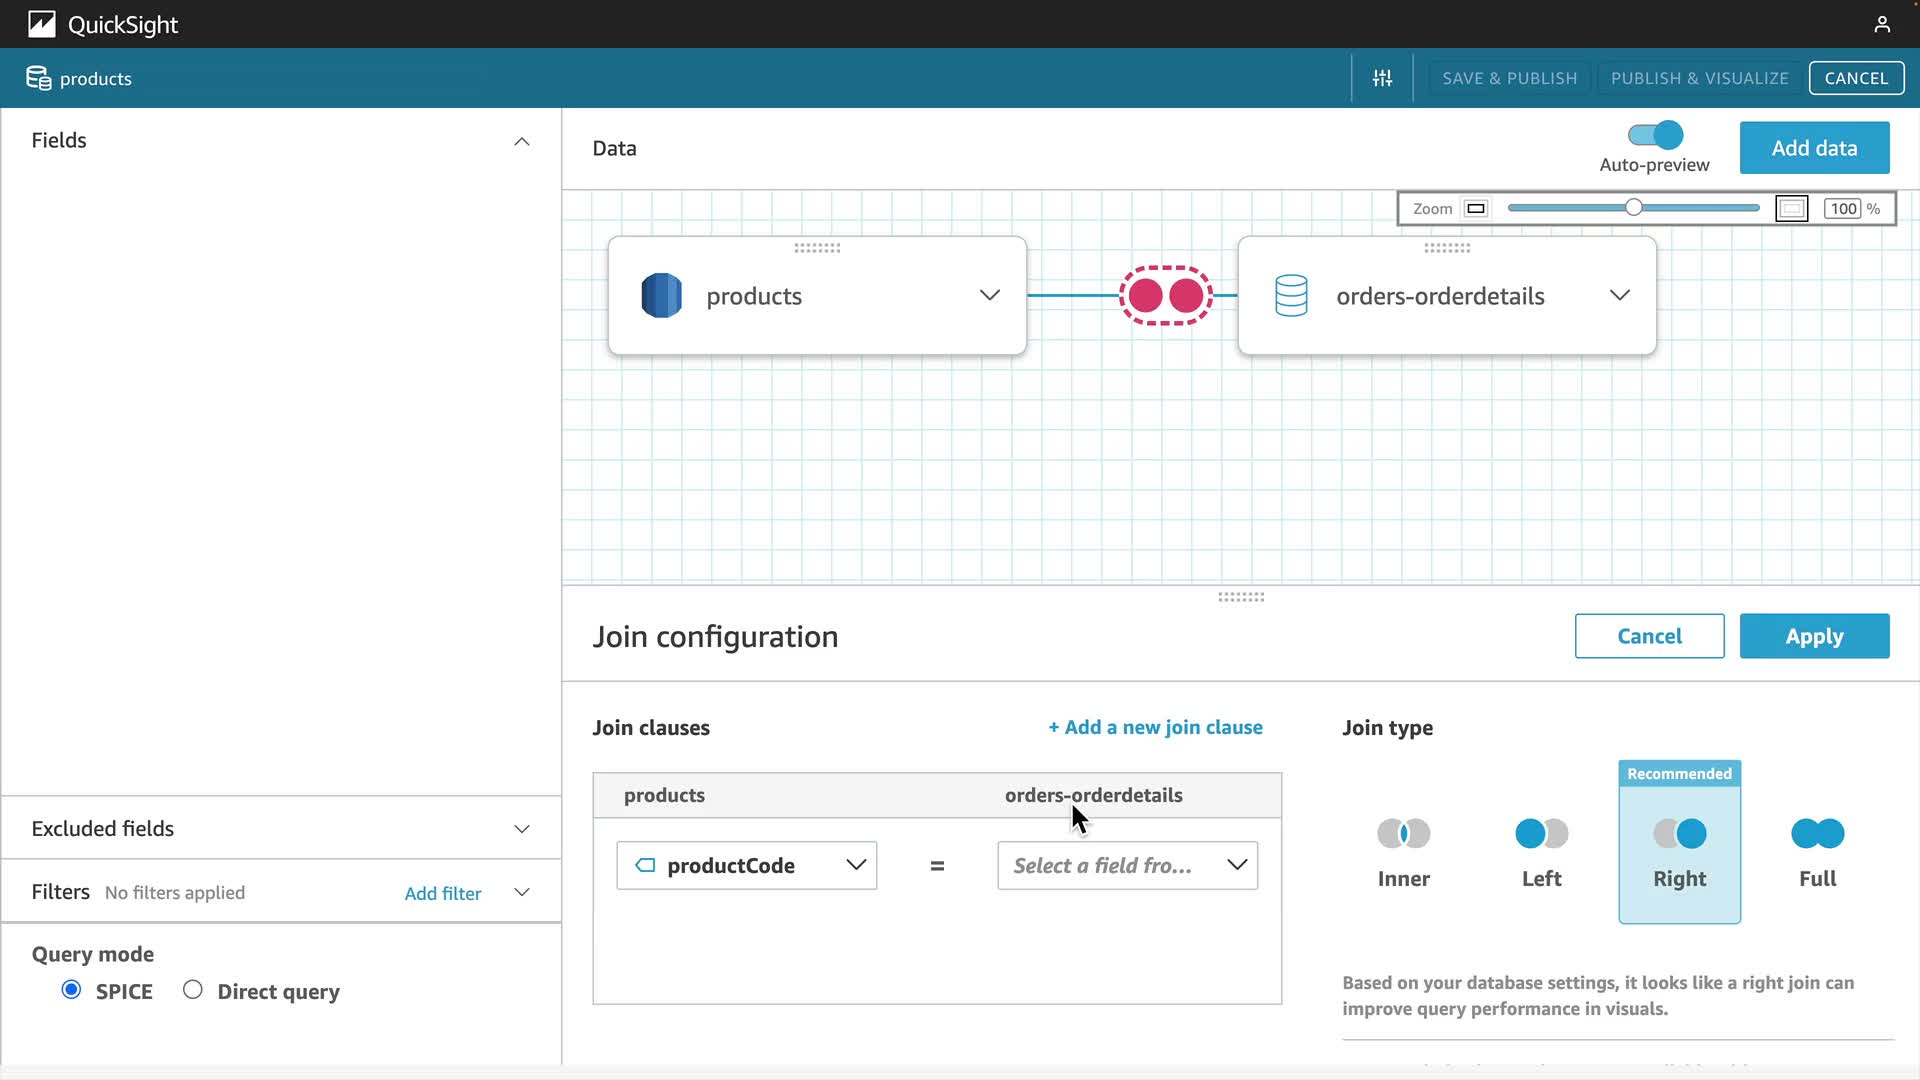Select Direct query mode
The width and height of the screenshot is (1920, 1080).
(193, 990)
